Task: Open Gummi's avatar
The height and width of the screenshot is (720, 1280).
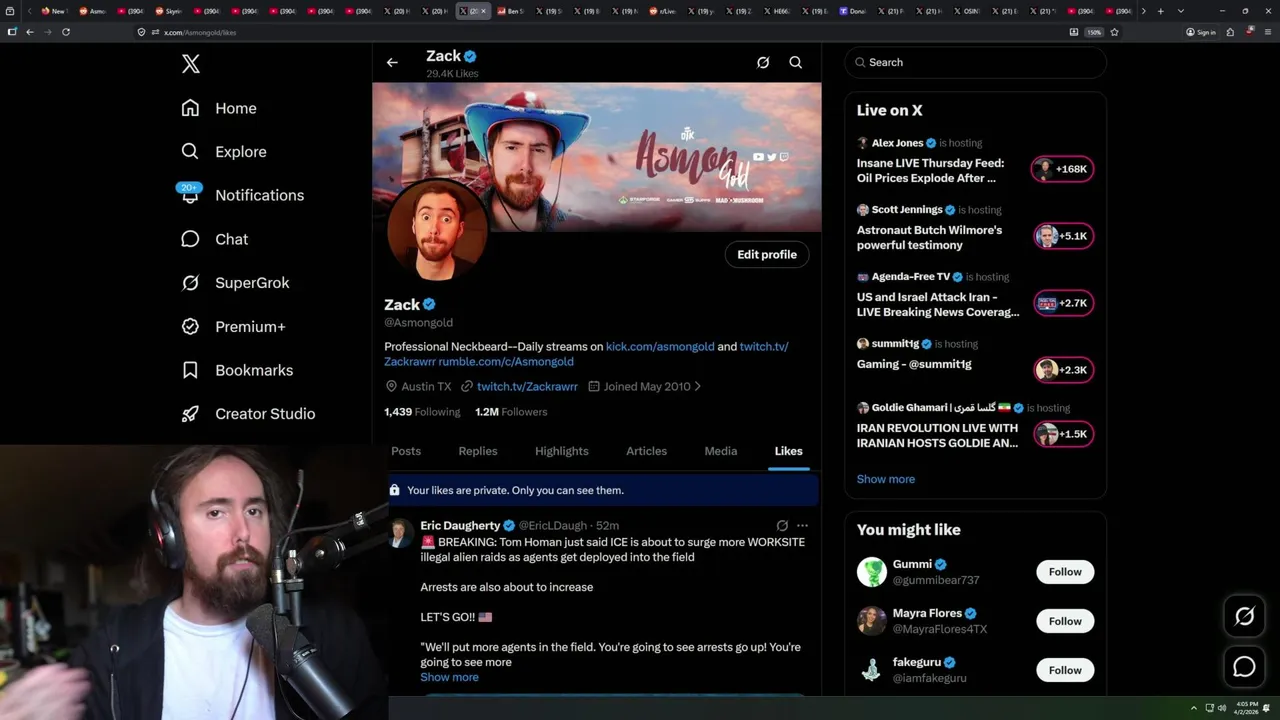Action: pyautogui.click(x=872, y=572)
